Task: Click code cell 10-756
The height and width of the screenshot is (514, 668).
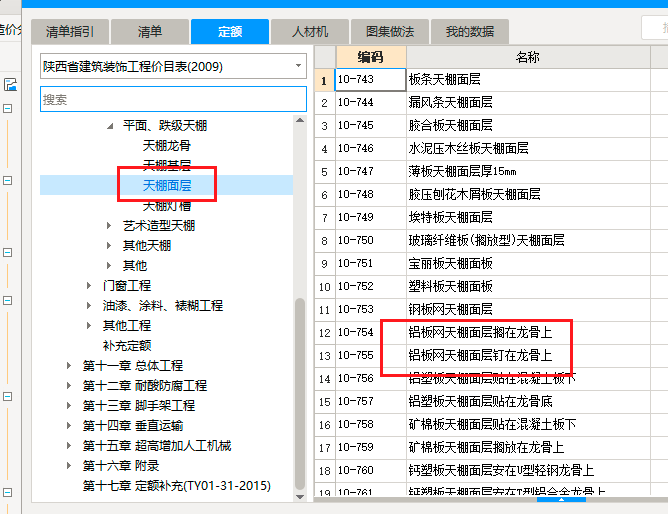Action: [371, 379]
